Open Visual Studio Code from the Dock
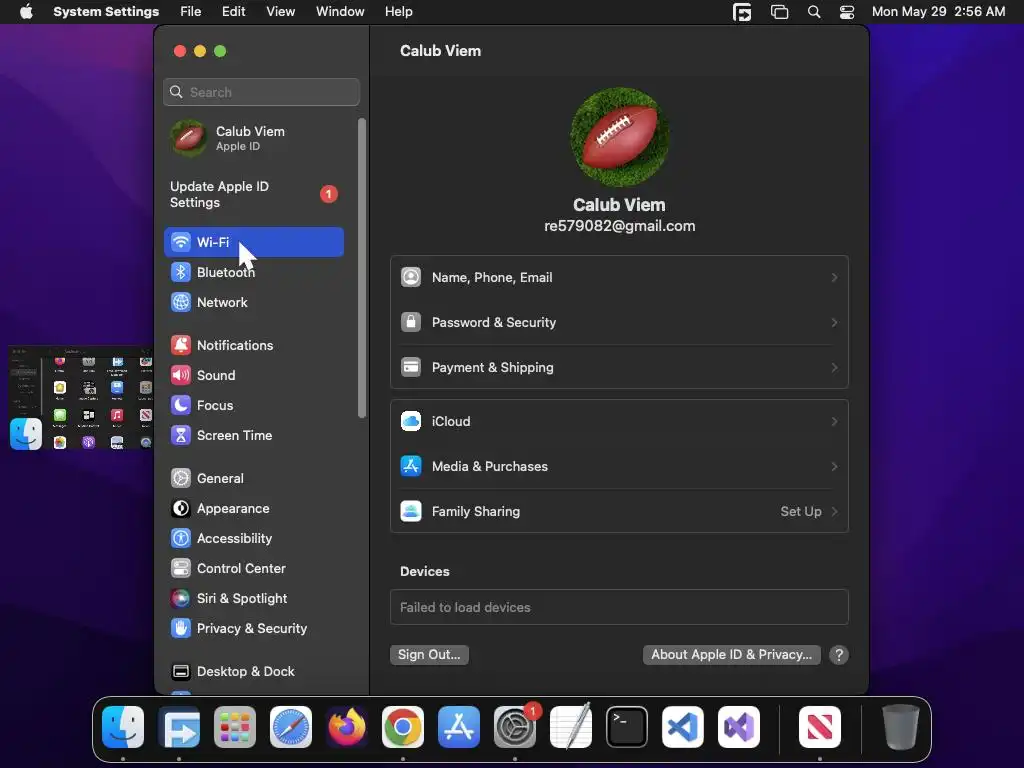 683,727
